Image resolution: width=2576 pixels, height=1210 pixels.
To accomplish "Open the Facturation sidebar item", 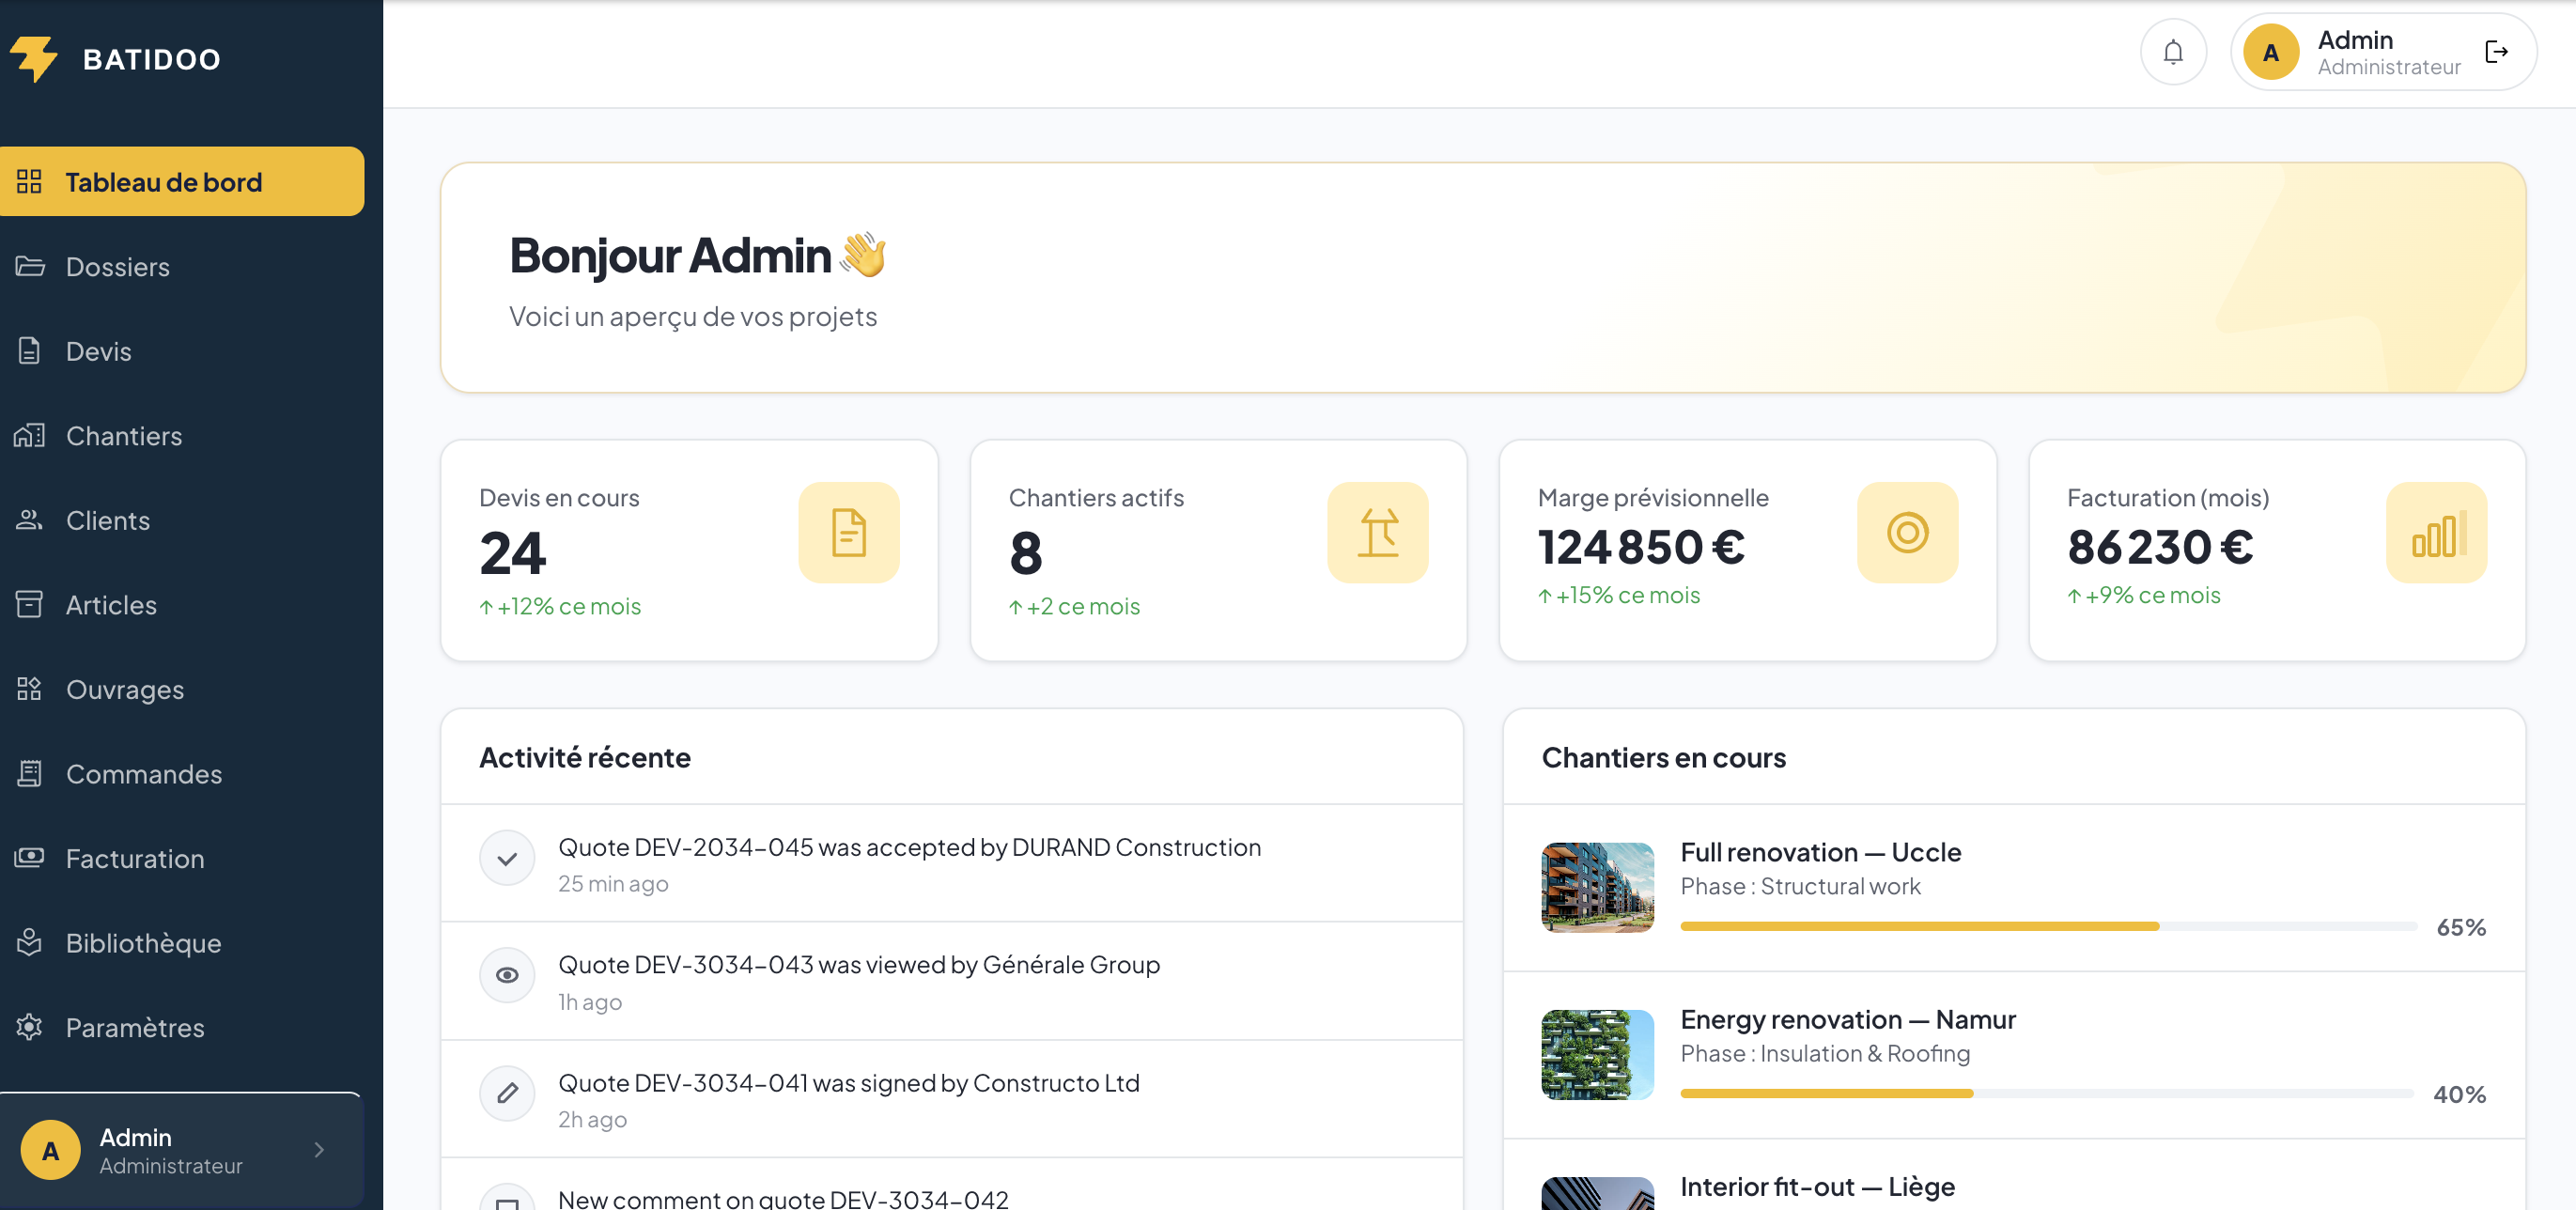I will pos(182,858).
